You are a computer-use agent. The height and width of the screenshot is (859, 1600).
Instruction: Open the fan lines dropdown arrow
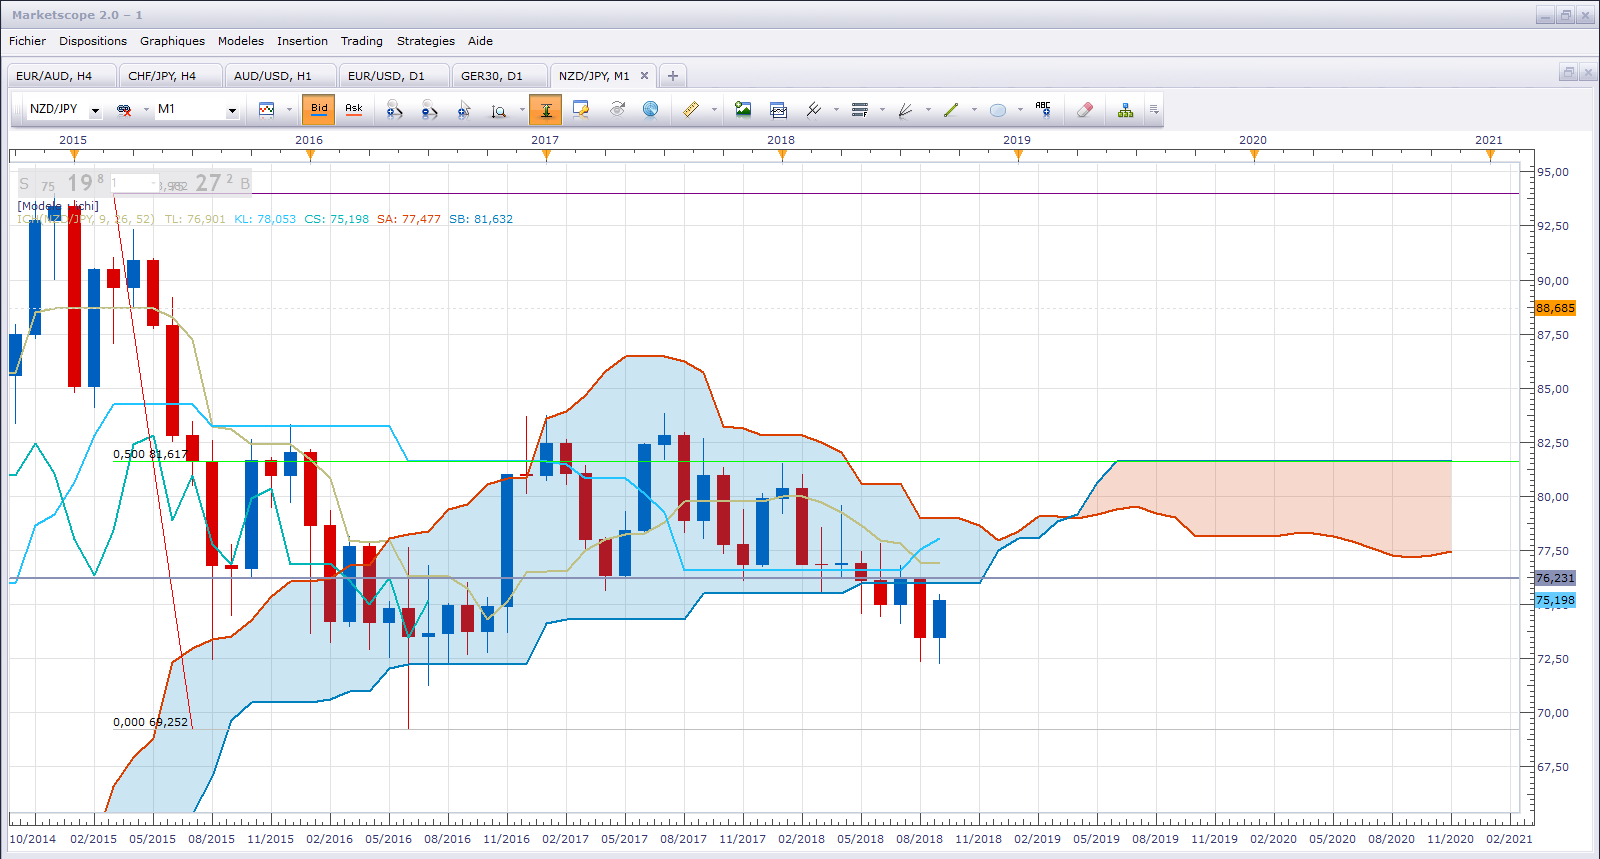928,110
